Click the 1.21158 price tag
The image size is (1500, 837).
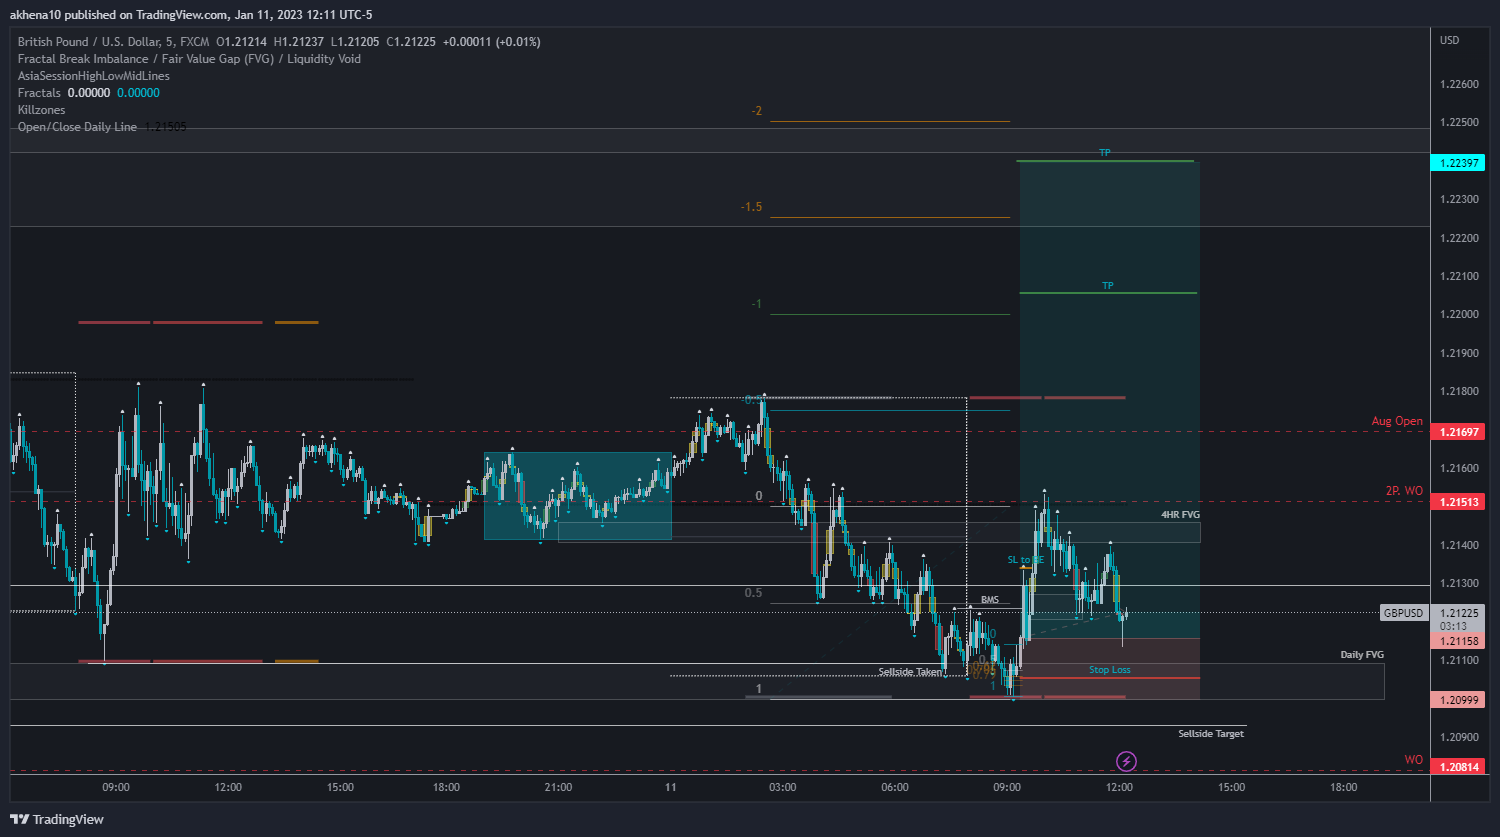click(1457, 640)
